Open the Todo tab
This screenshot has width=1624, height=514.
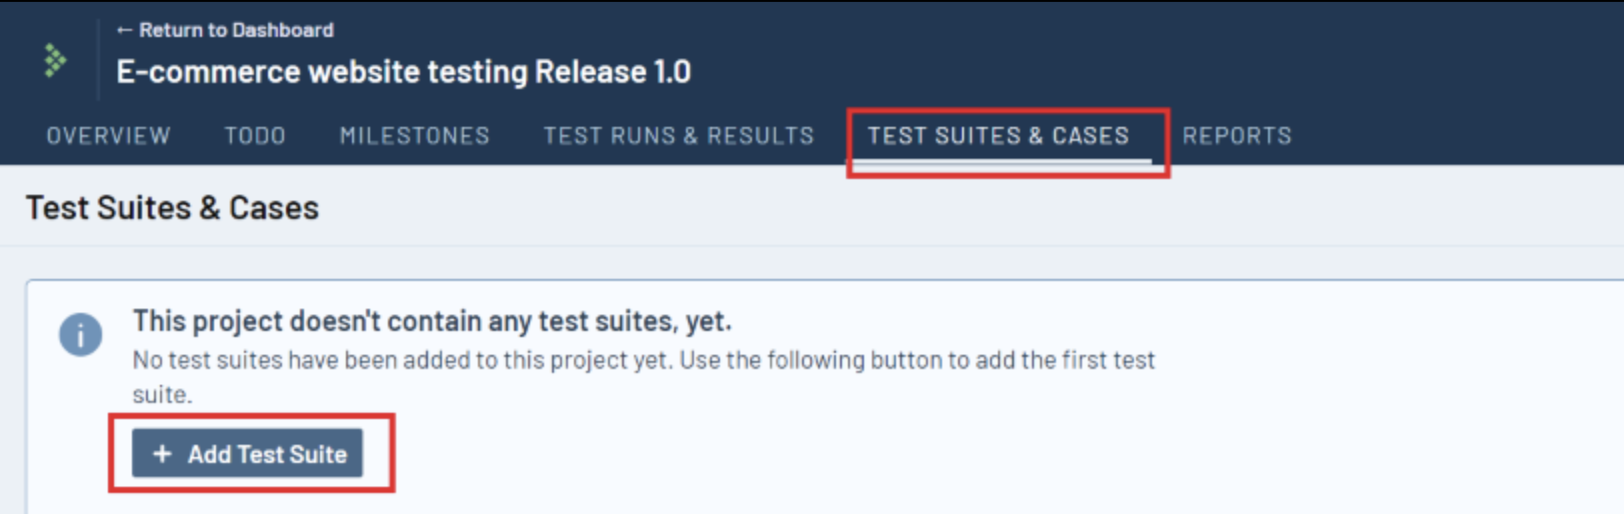coord(255,136)
